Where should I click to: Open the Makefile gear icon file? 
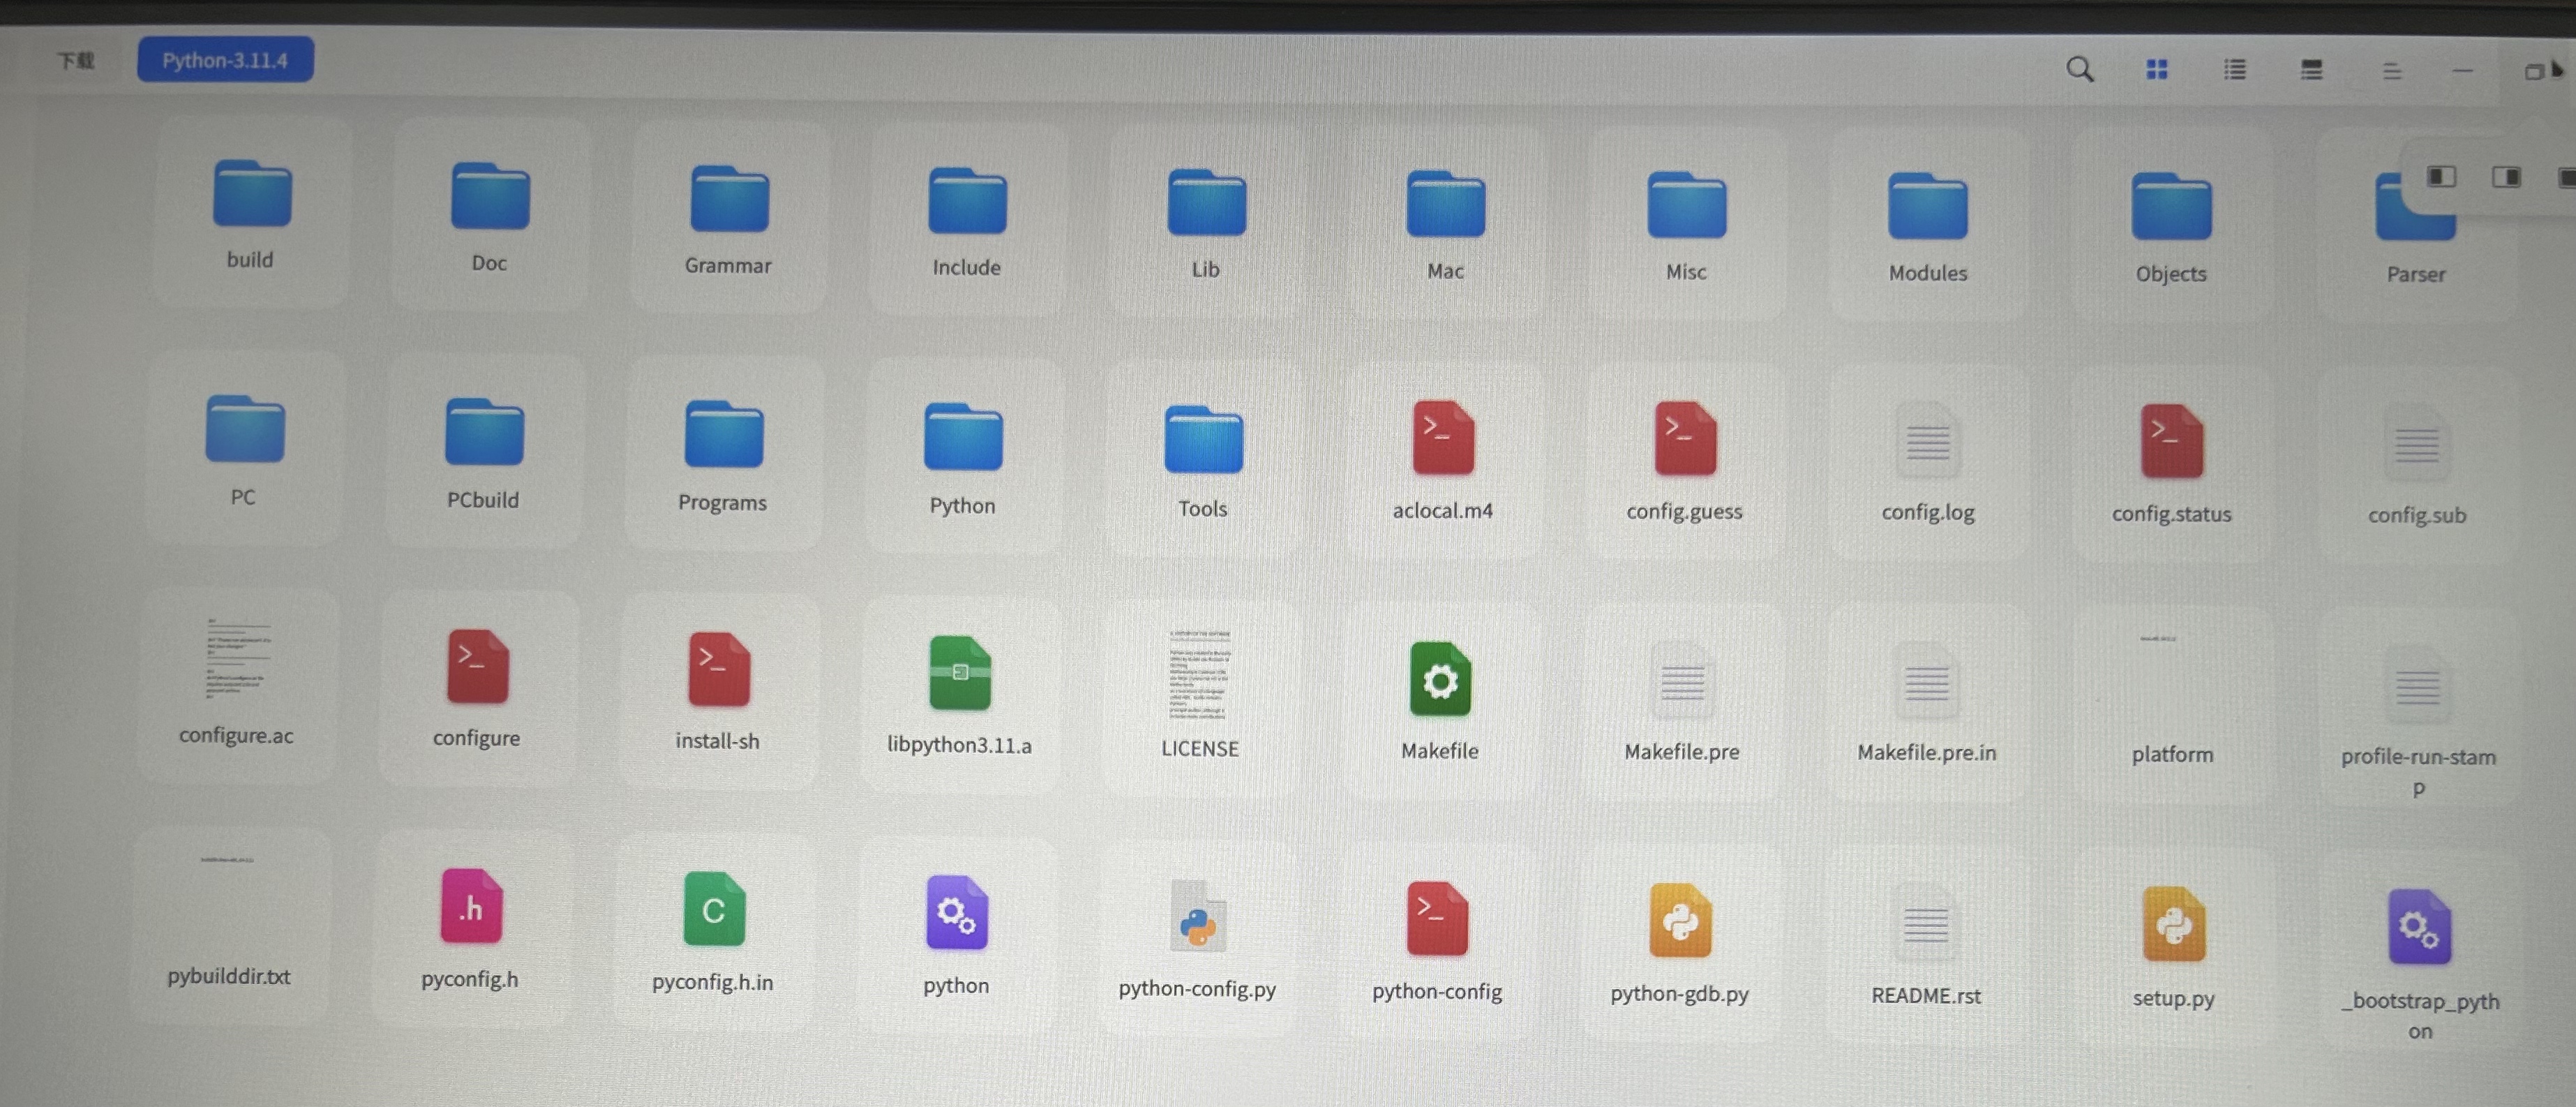1440,681
